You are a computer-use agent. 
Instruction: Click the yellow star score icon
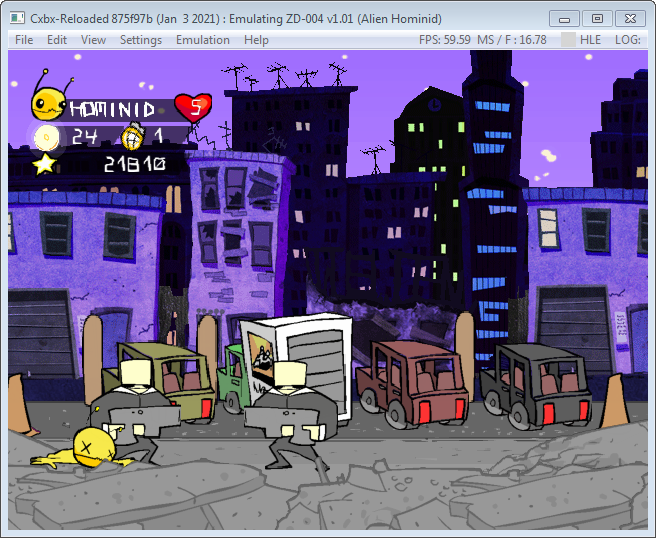tap(44, 164)
